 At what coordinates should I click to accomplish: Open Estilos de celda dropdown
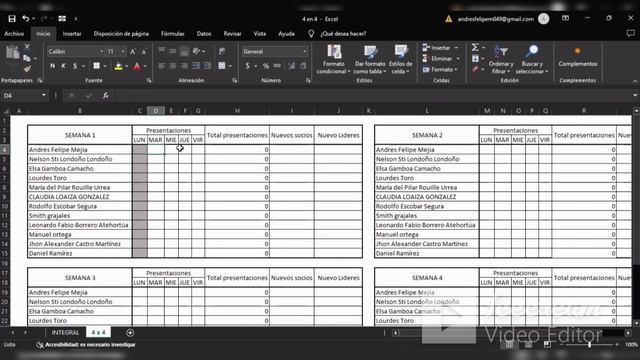pyautogui.click(x=400, y=59)
